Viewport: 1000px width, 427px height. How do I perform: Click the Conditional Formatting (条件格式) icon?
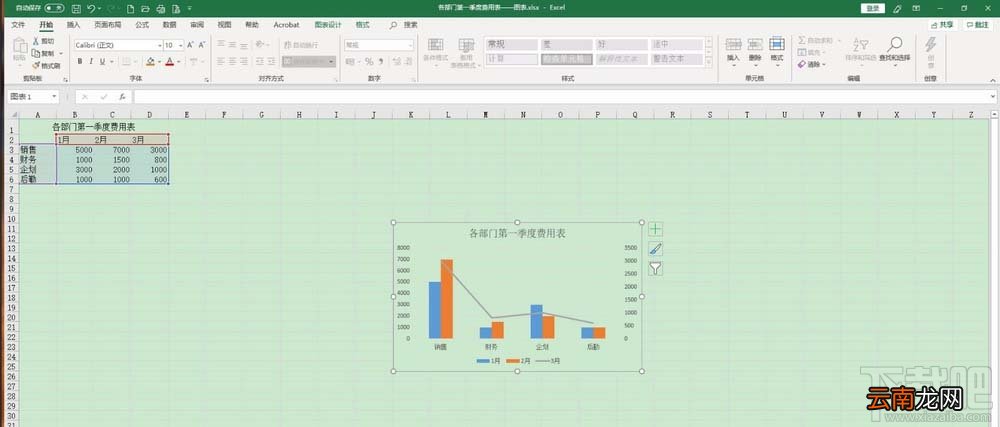[x=436, y=45]
